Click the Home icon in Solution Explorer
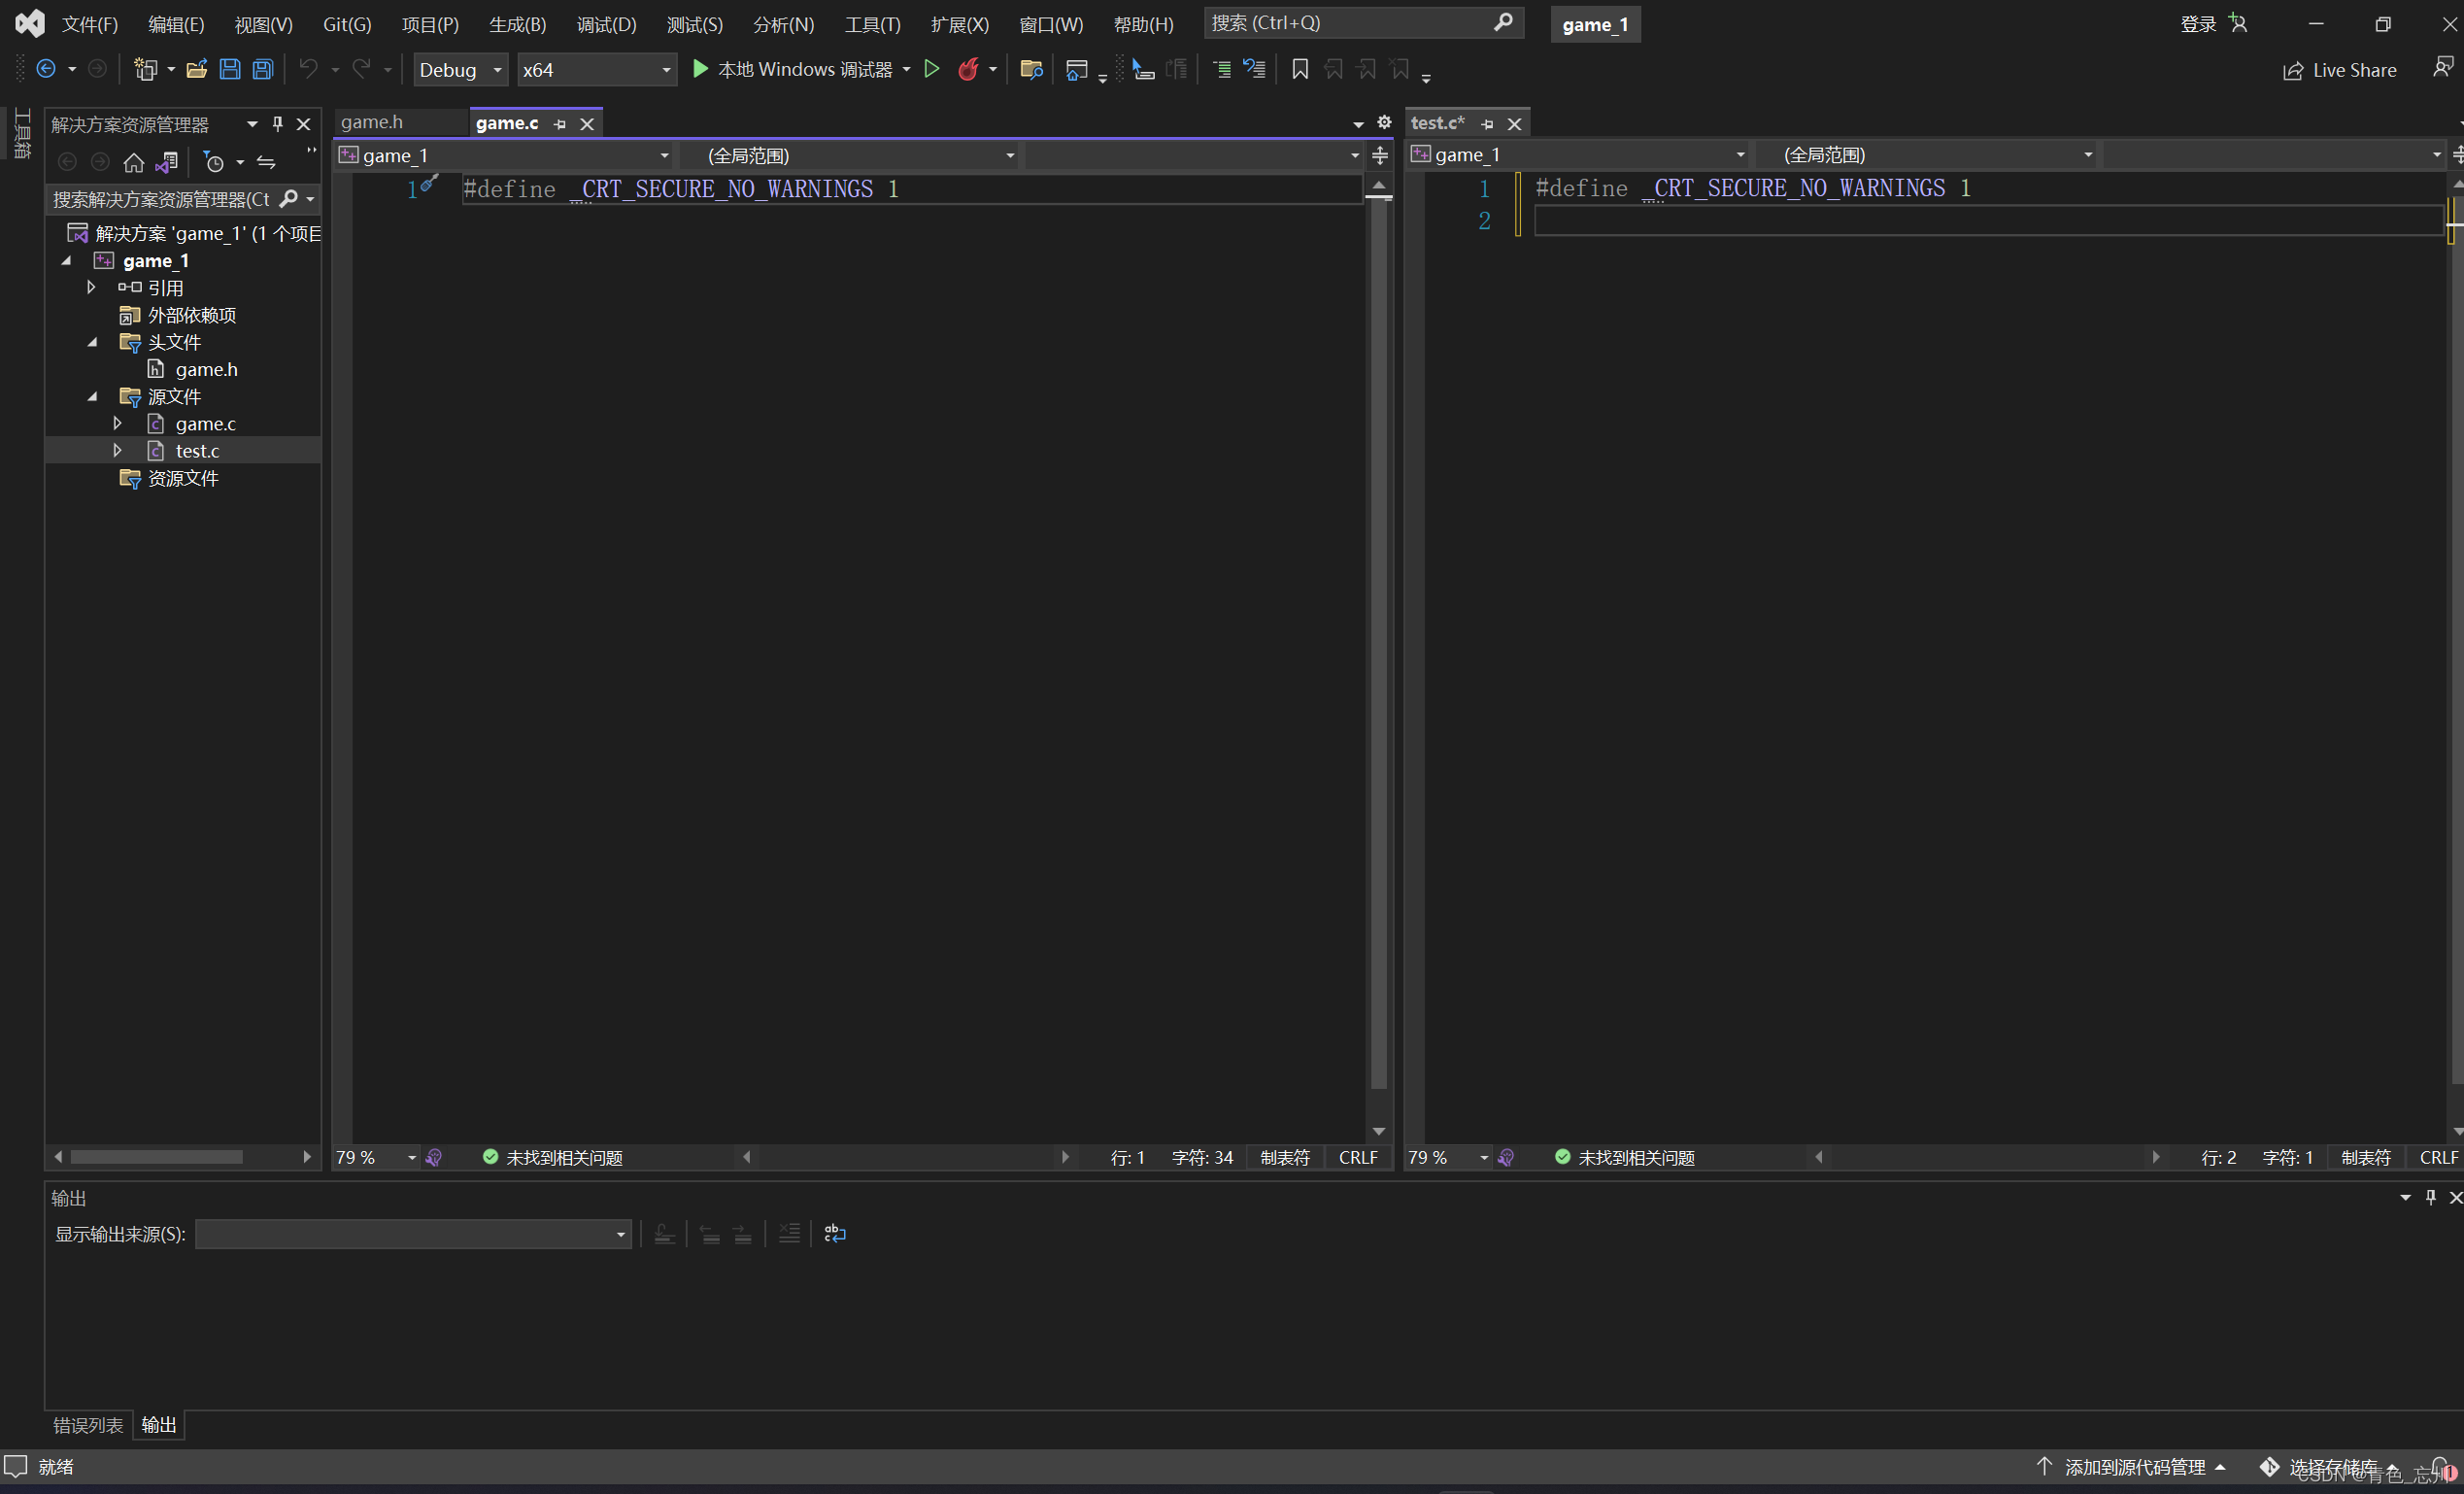 point(134,162)
